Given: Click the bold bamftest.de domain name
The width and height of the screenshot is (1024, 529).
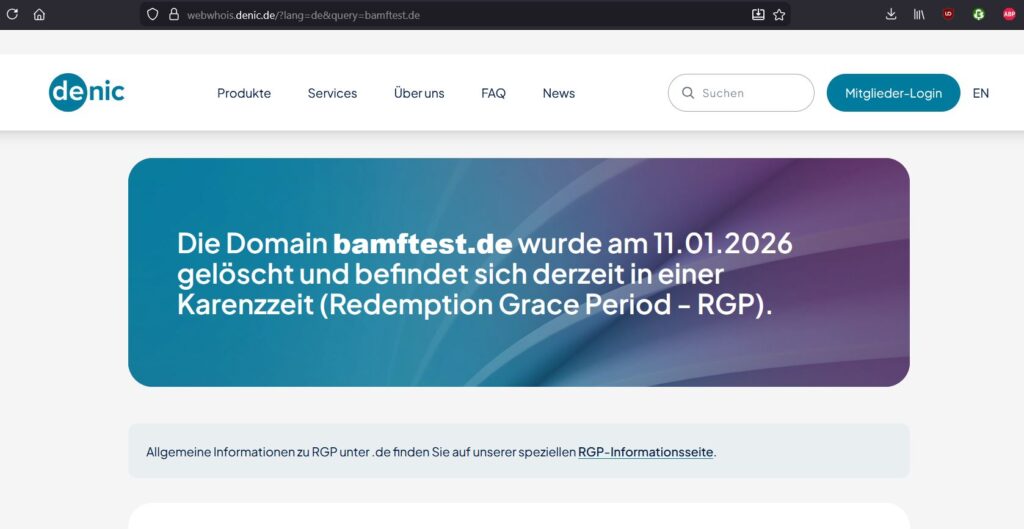Looking at the screenshot, I should coord(423,244).
